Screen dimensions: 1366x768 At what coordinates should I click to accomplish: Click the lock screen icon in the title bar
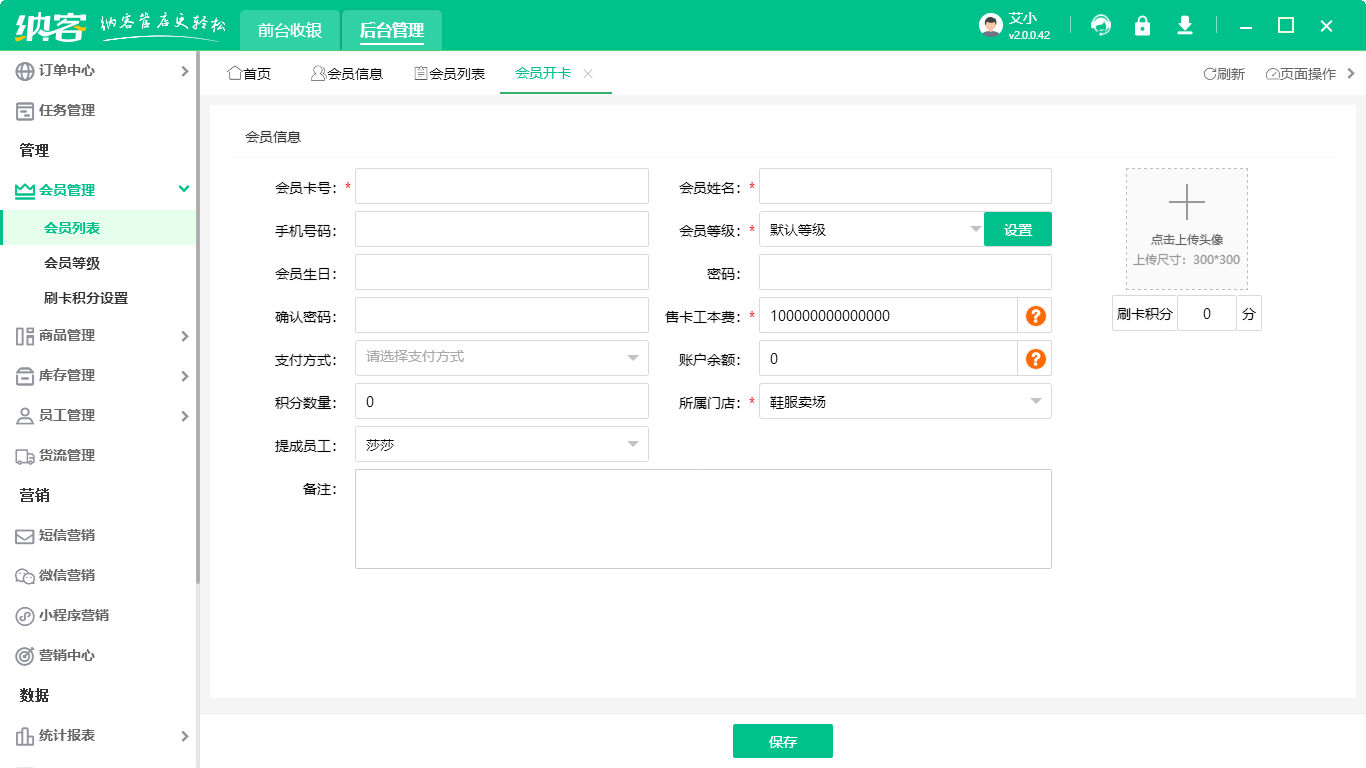click(x=1142, y=25)
